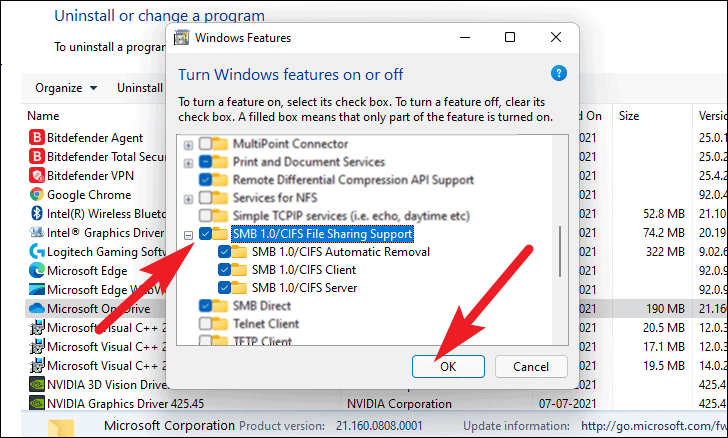
Task: Click the Telnet Client folder icon
Action: [x=220, y=323]
